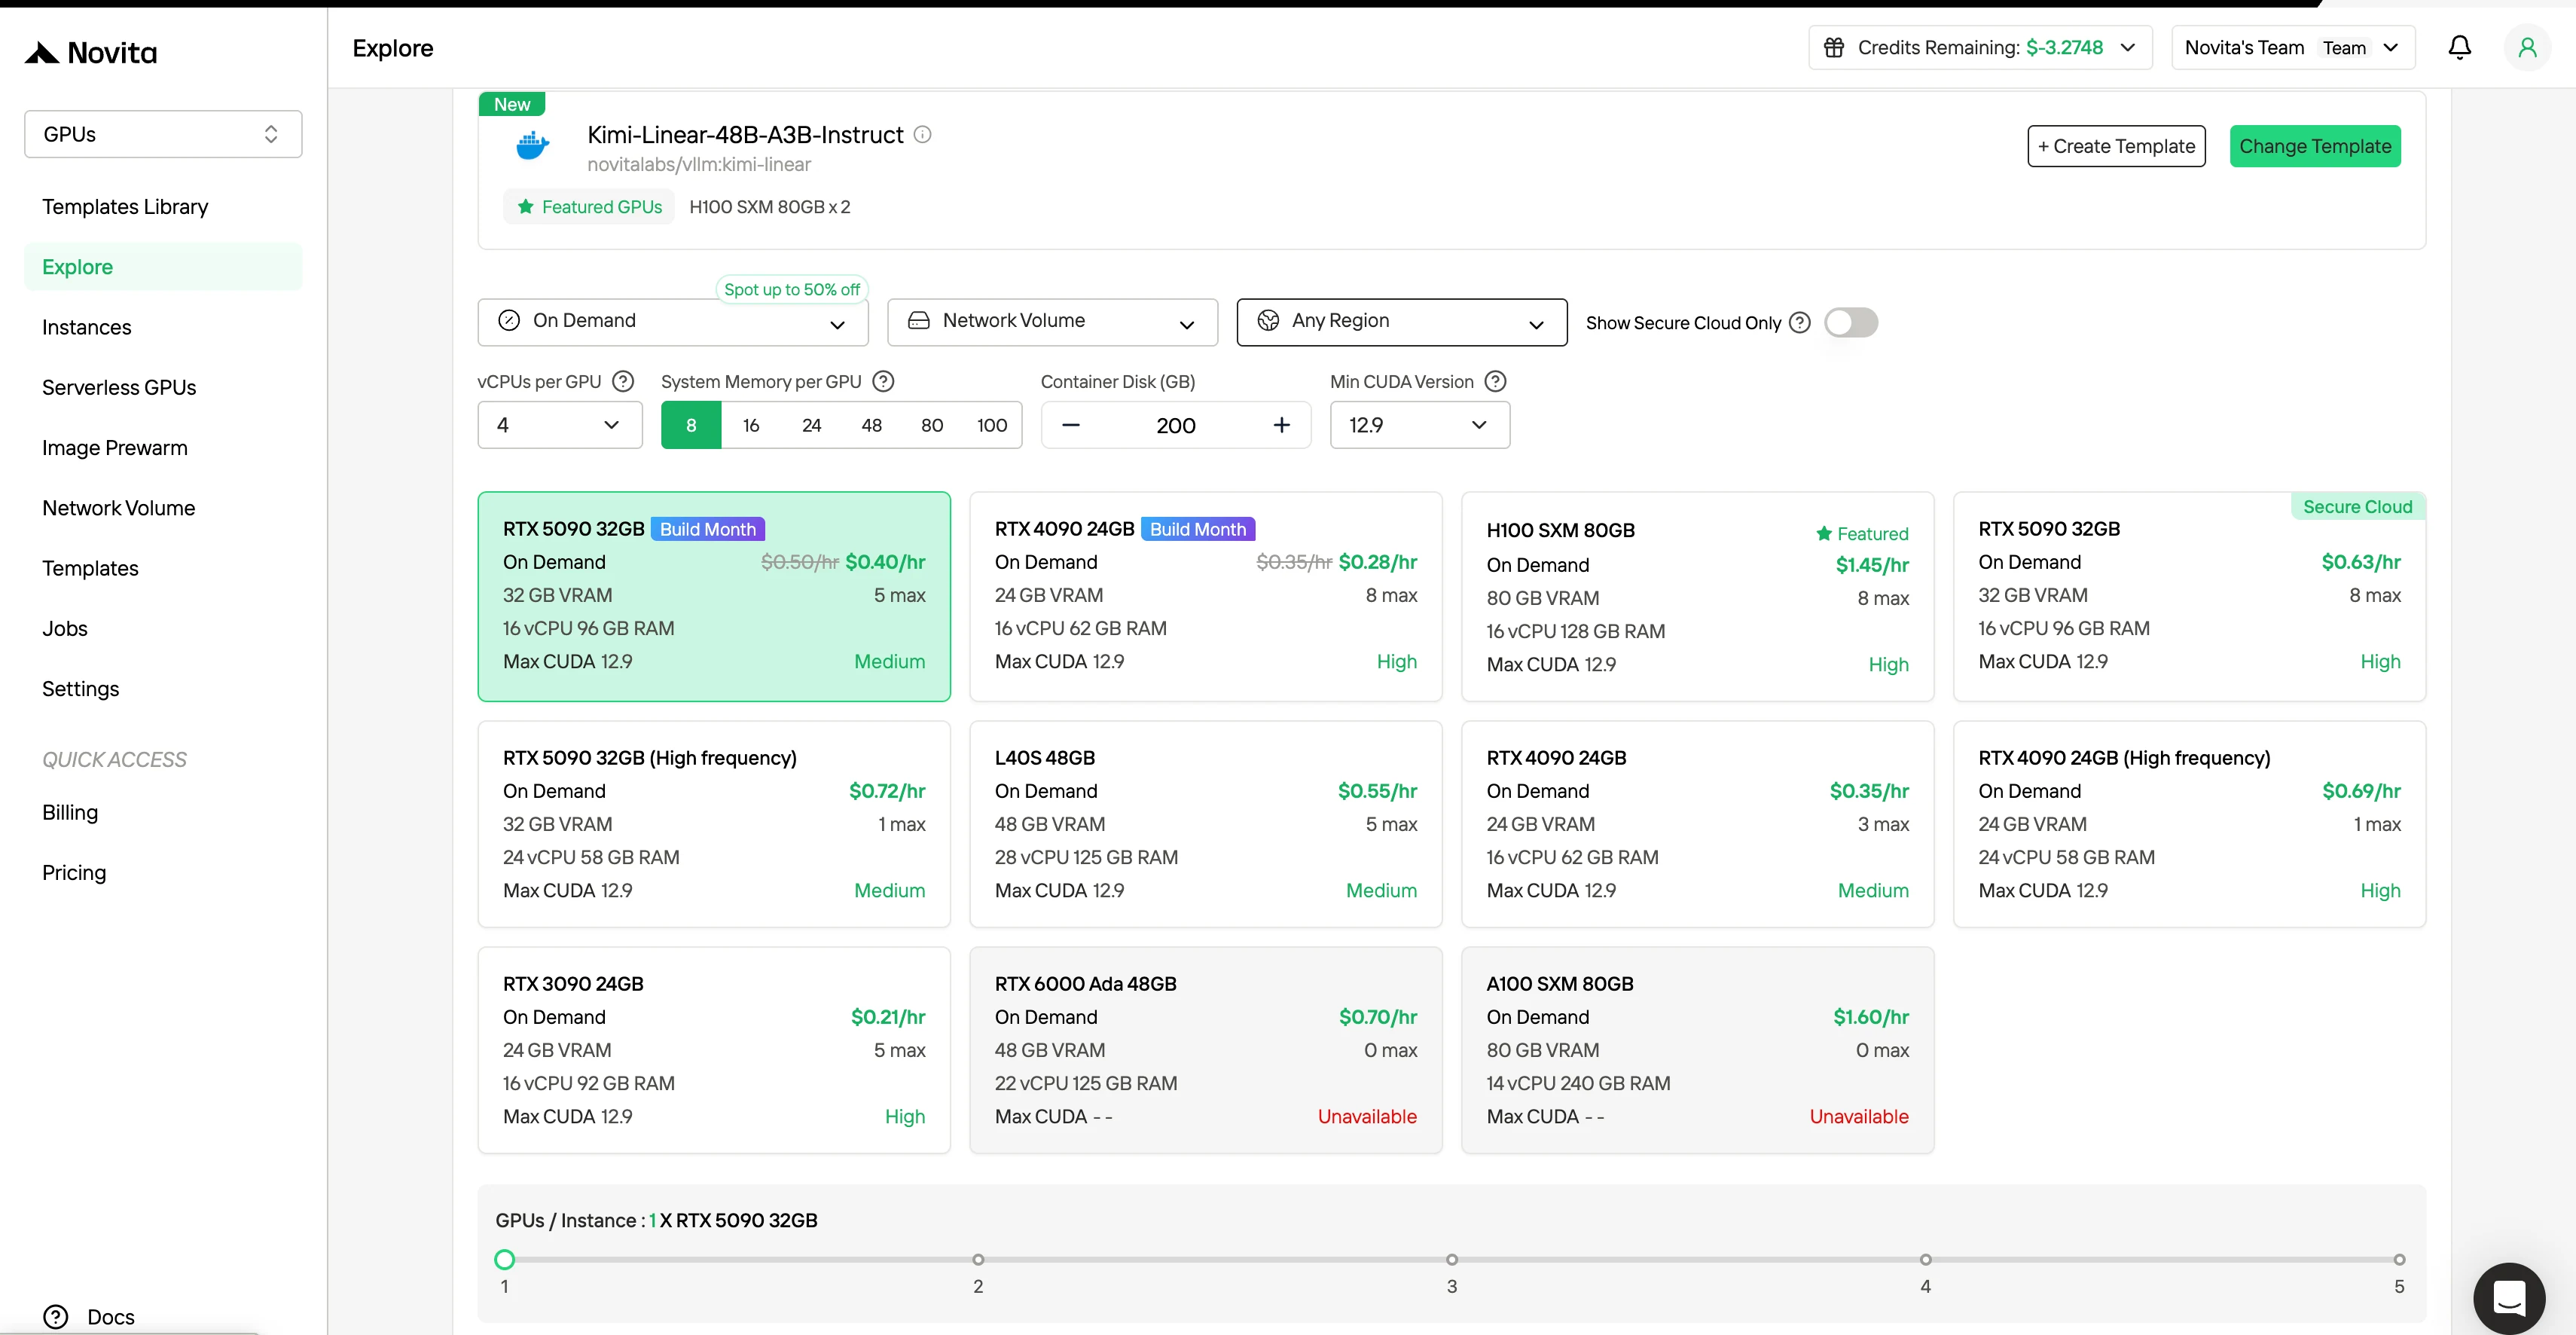Image resolution: width=2576 pixels, height=1335 pixels.
Task: Open the notifications bell
Action: [x=2459, y=47]
